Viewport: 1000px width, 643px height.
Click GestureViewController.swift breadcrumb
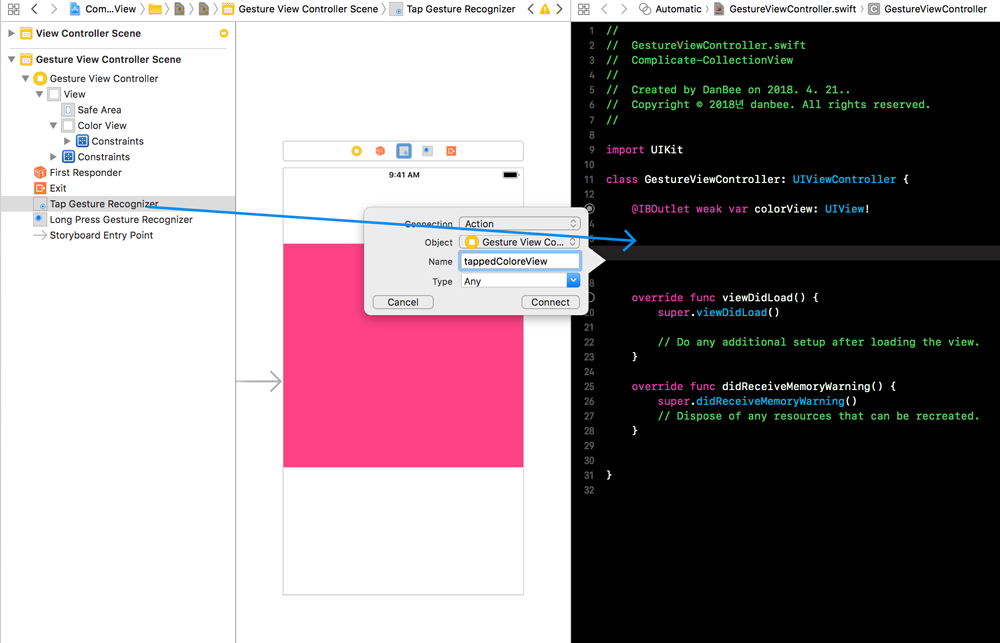tap(785, 9)
